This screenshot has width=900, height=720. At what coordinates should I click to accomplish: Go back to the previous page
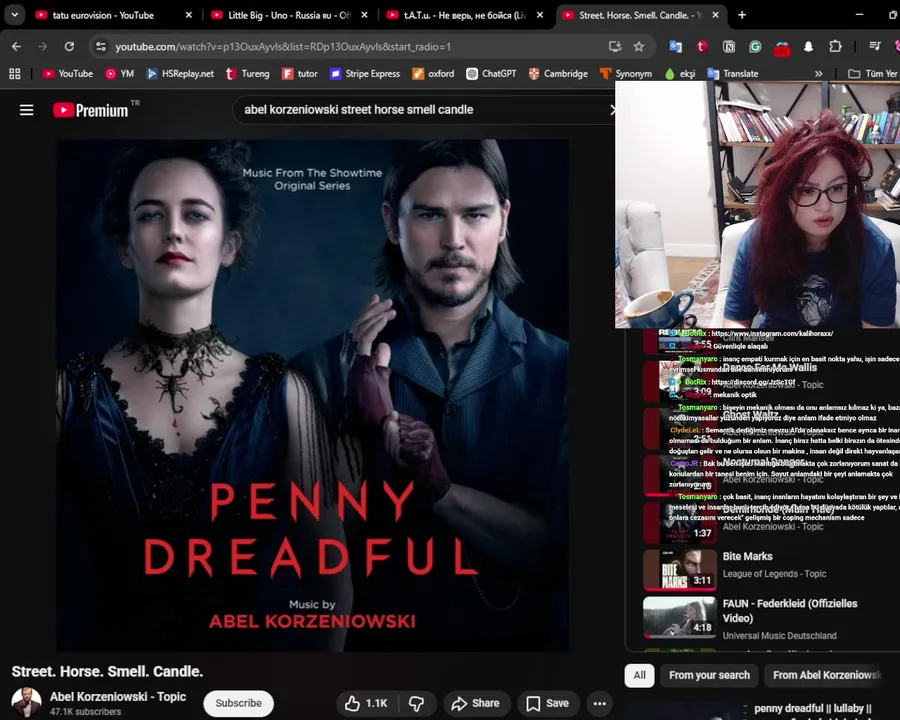click(16, 47)
